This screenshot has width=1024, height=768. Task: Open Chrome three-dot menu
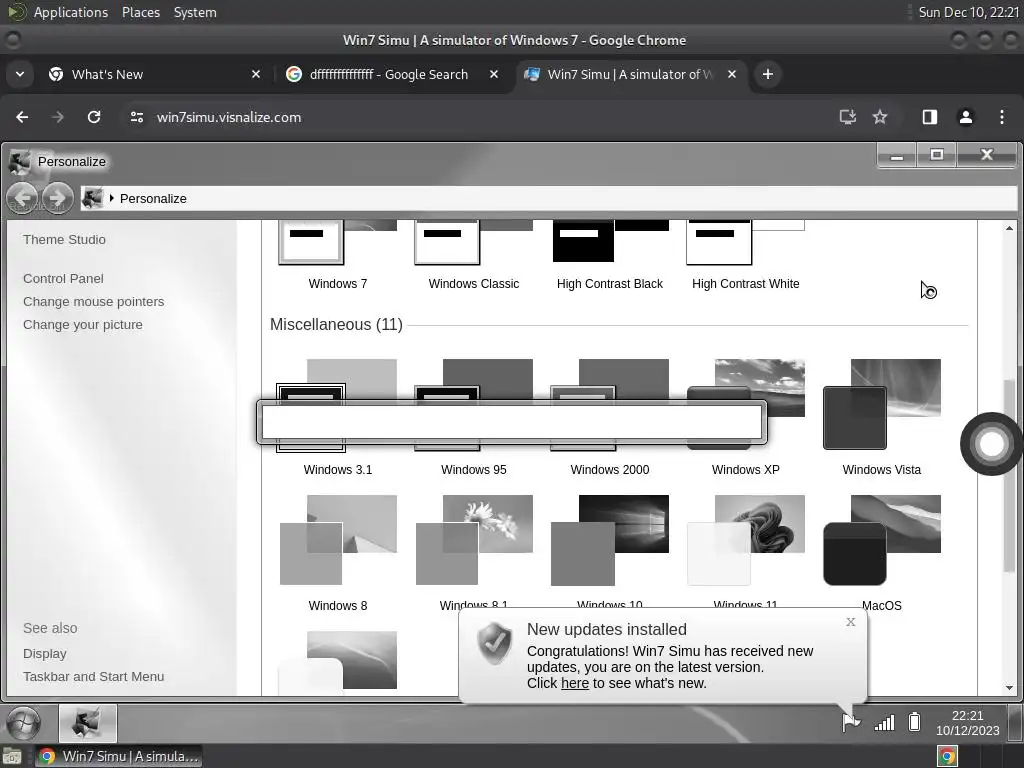pos(1002,117)
